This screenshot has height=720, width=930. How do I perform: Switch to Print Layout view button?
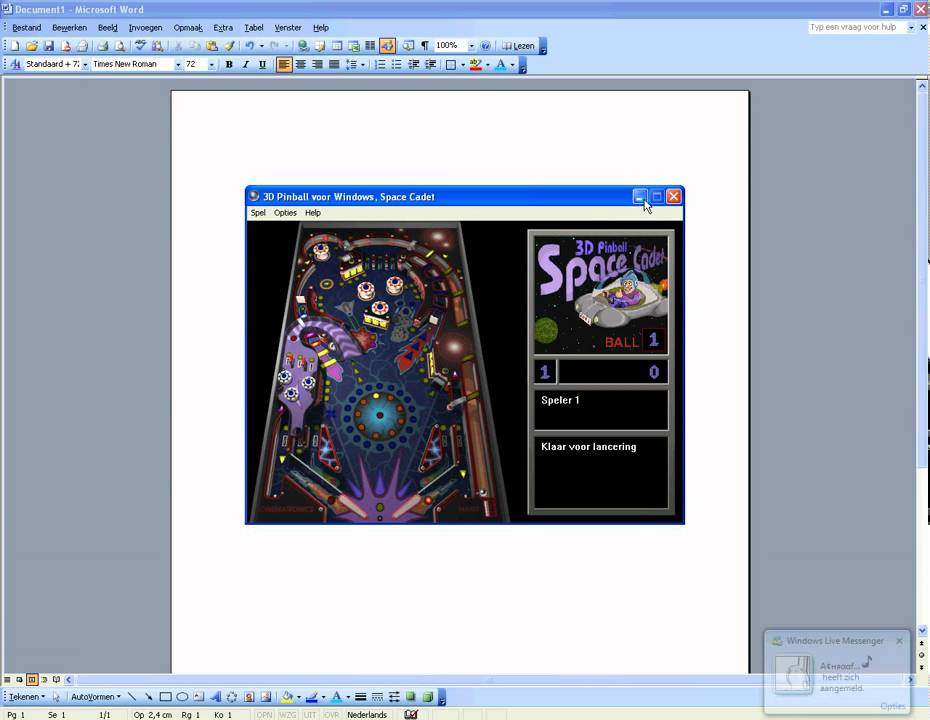coord(32,680)
